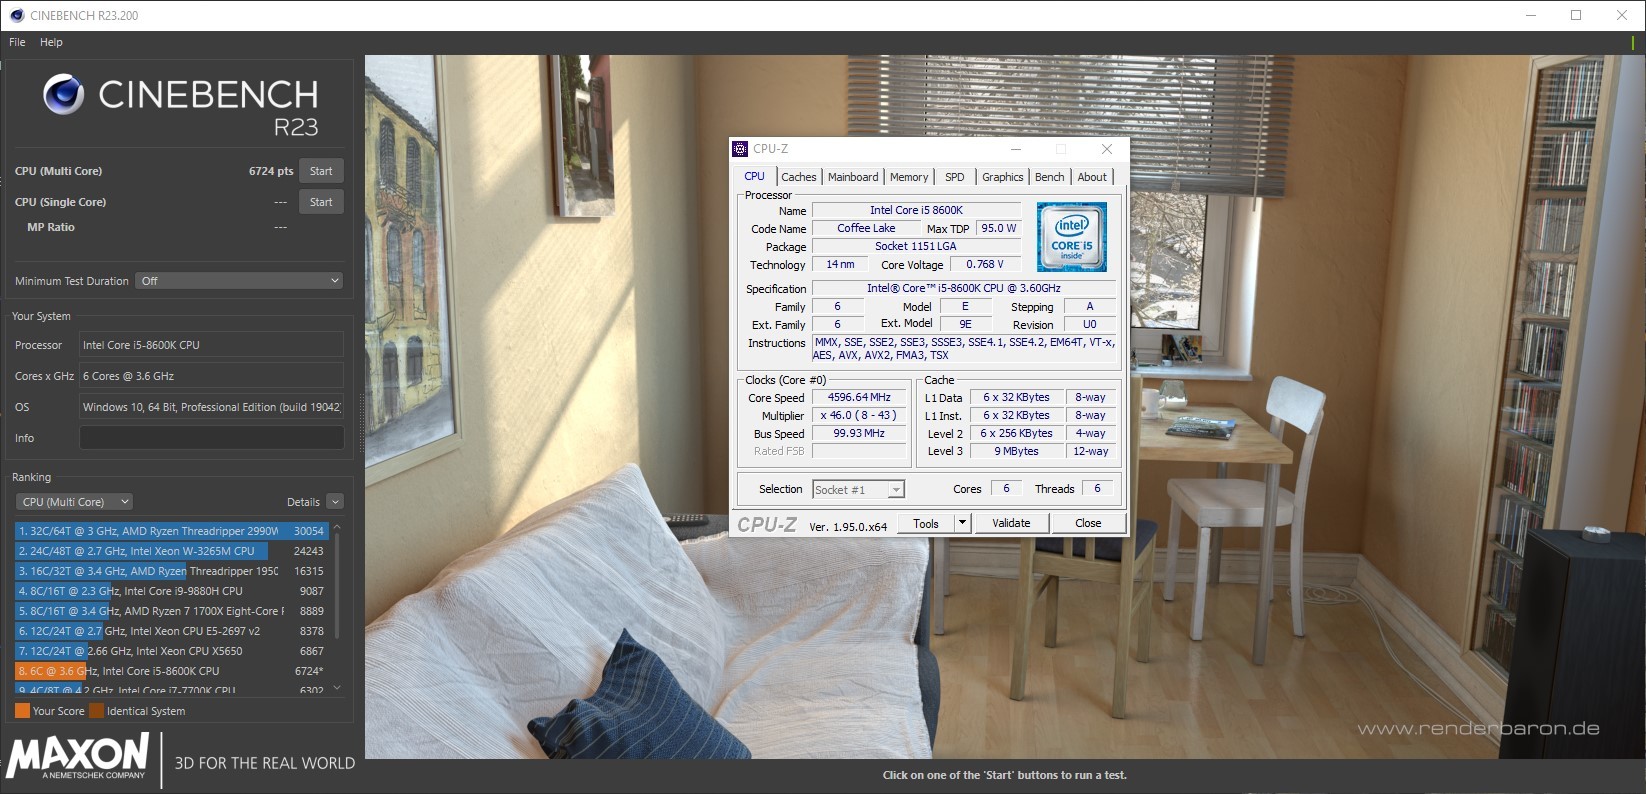
Task: Click the CPU-Z window title icon
Action: (x=740, y=149)
